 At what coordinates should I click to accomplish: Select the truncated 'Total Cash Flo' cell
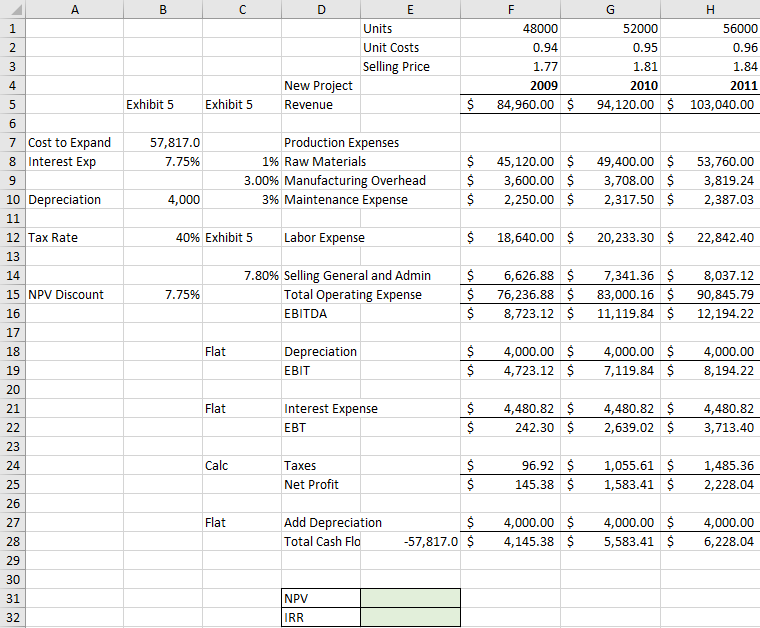[321, 541]
